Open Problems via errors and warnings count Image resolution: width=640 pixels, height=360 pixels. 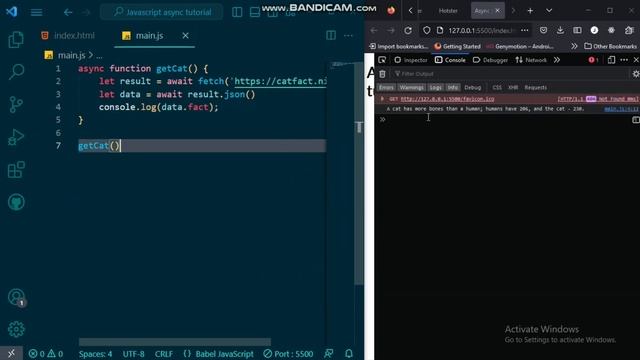tap(46, 354)
